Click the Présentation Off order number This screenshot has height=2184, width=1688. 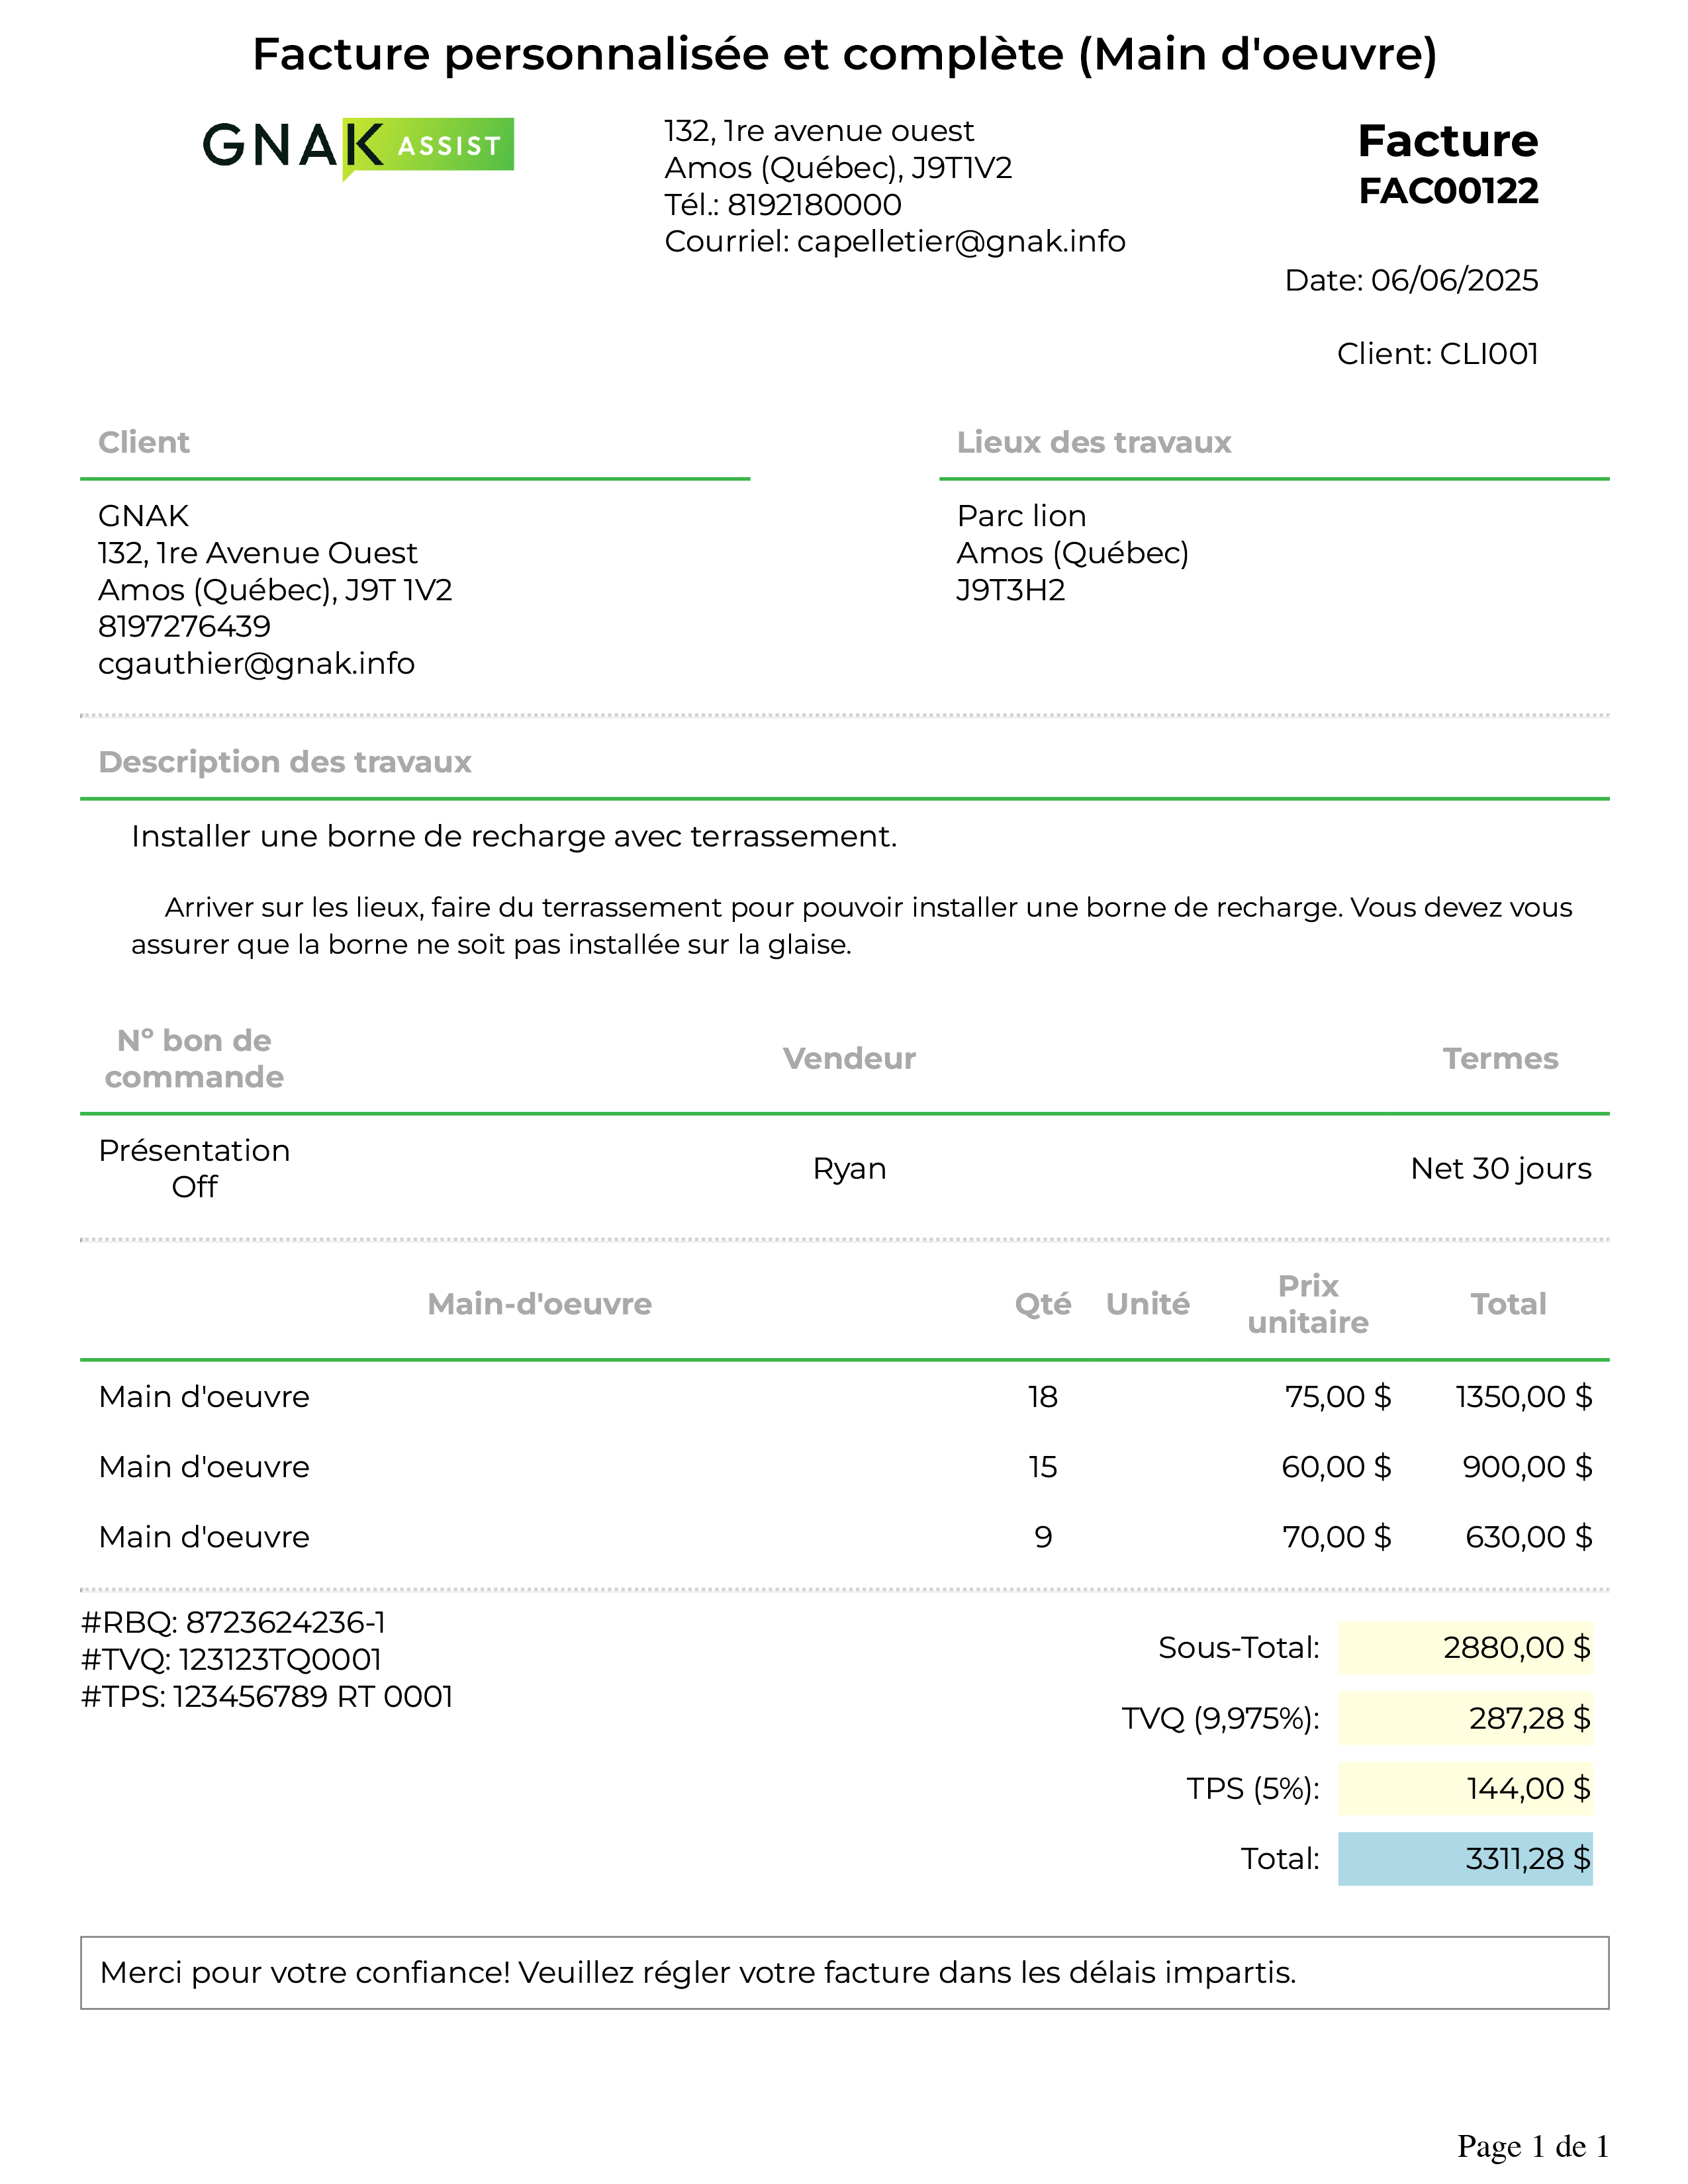click(194, 1169)
